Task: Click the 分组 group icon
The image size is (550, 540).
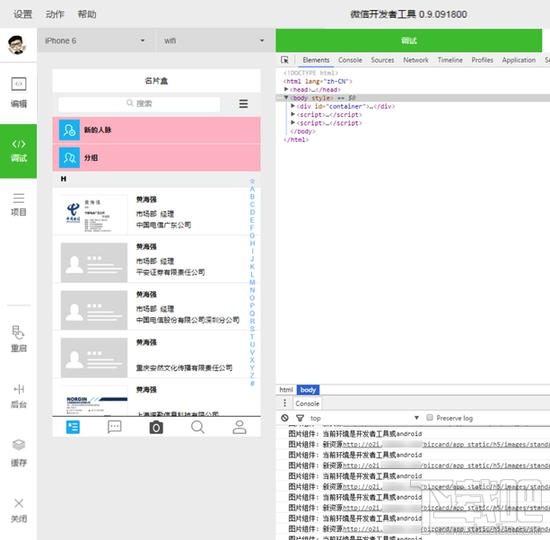Action: coord(69,158)
